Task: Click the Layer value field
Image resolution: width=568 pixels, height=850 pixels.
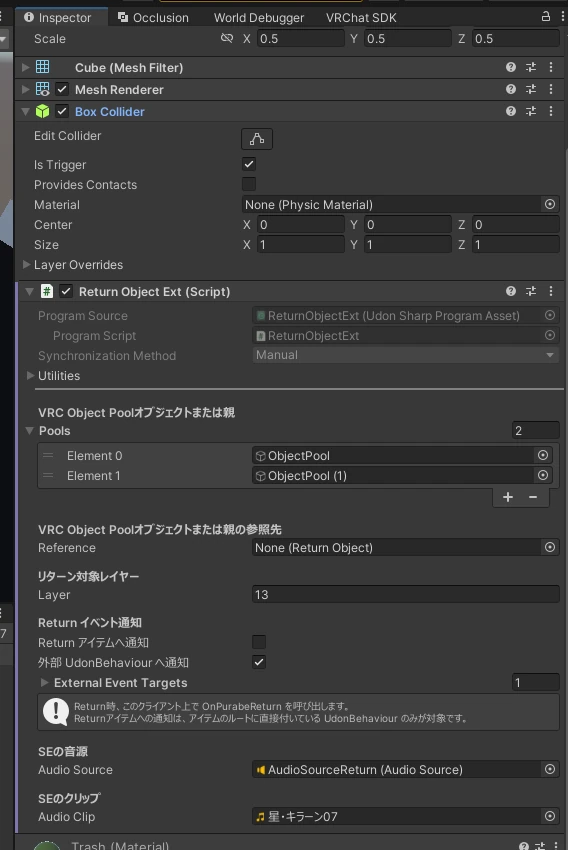Action: pos(405,595)
